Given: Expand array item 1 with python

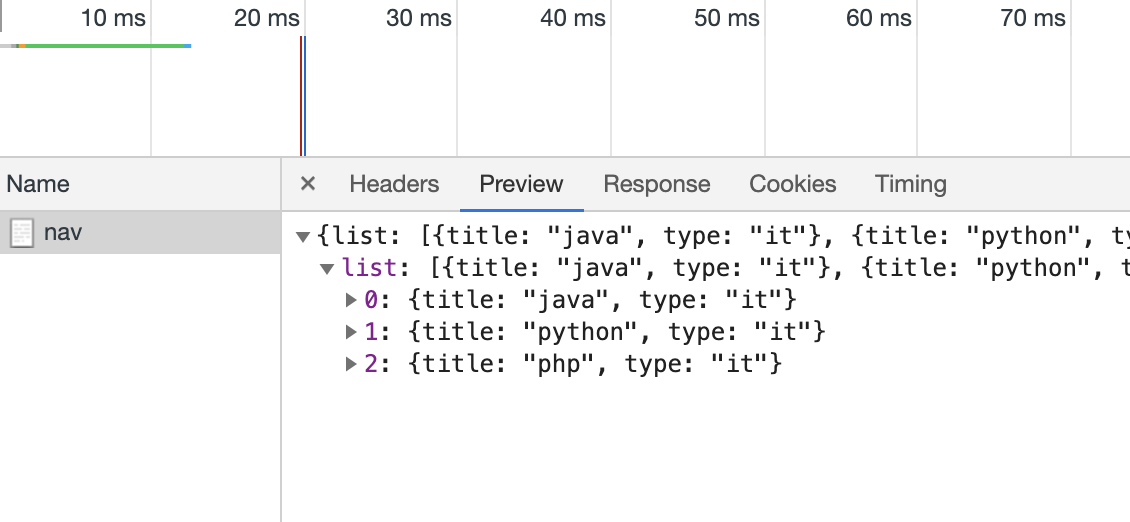Looking at the screenshot, I should pos(351,331).
